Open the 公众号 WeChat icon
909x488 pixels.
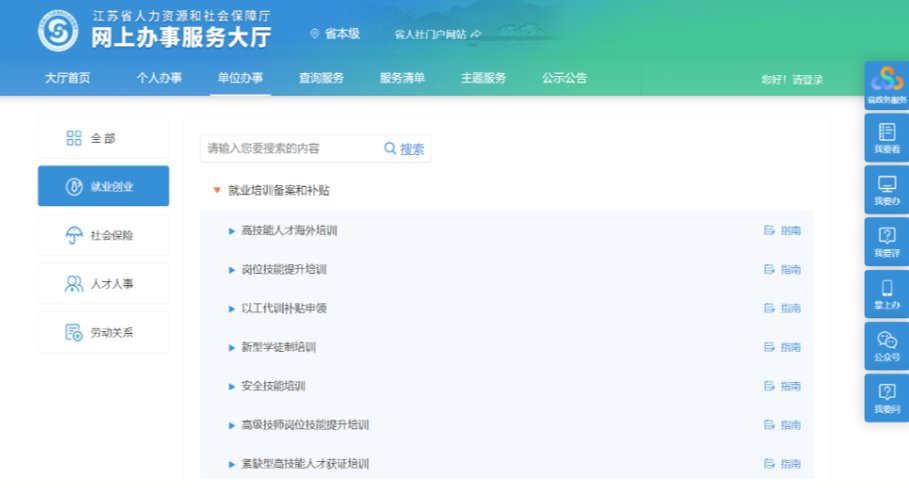click(x=886, y=345)
